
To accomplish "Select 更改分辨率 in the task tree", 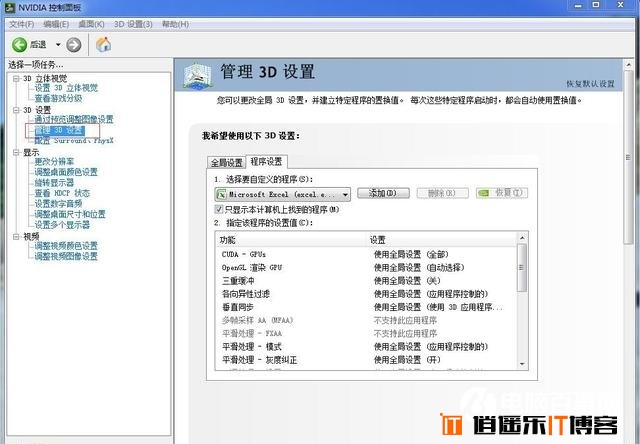I will (54, 162).
